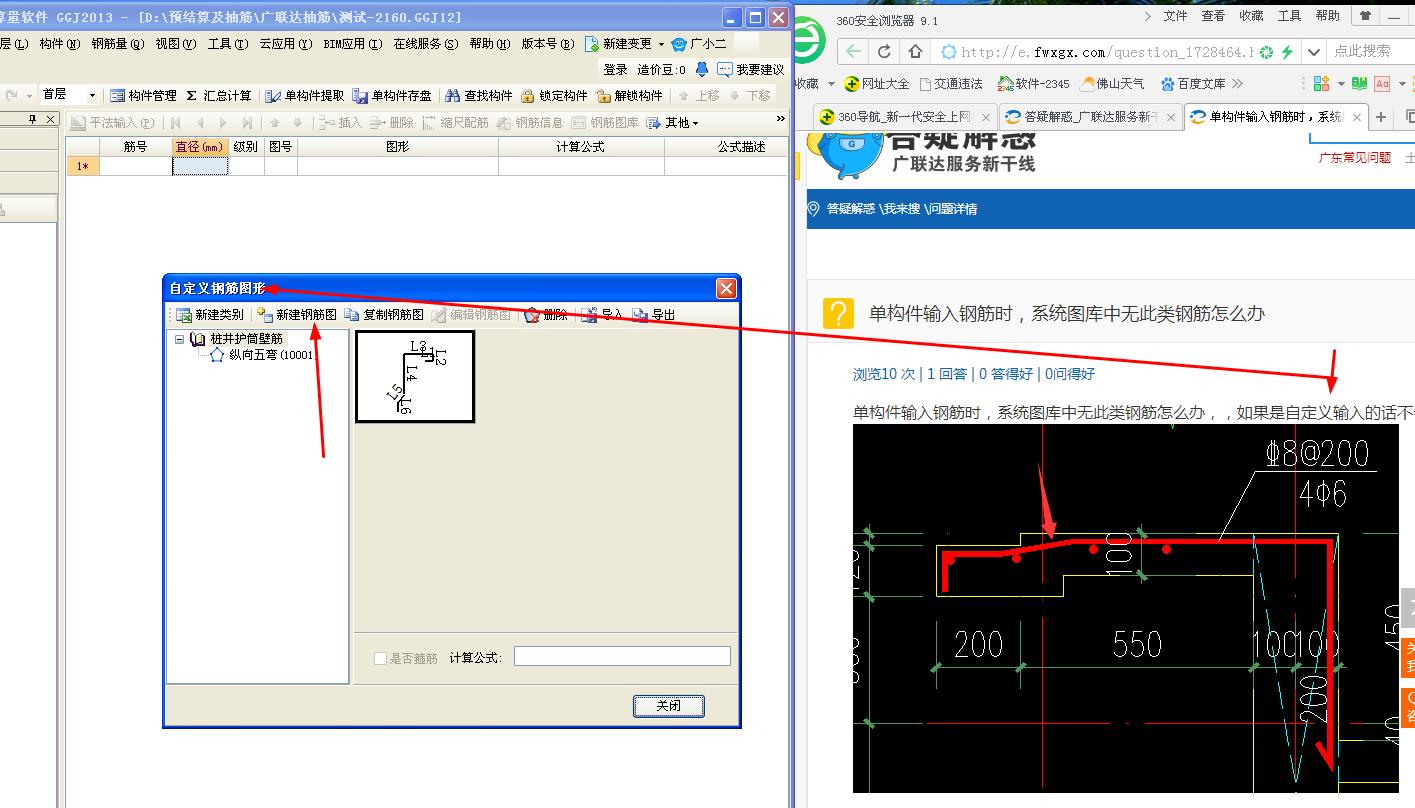This screenshot has height=808, width=1415.
Task: Open the 视图(V) menu
Action: tap(175, 44)
